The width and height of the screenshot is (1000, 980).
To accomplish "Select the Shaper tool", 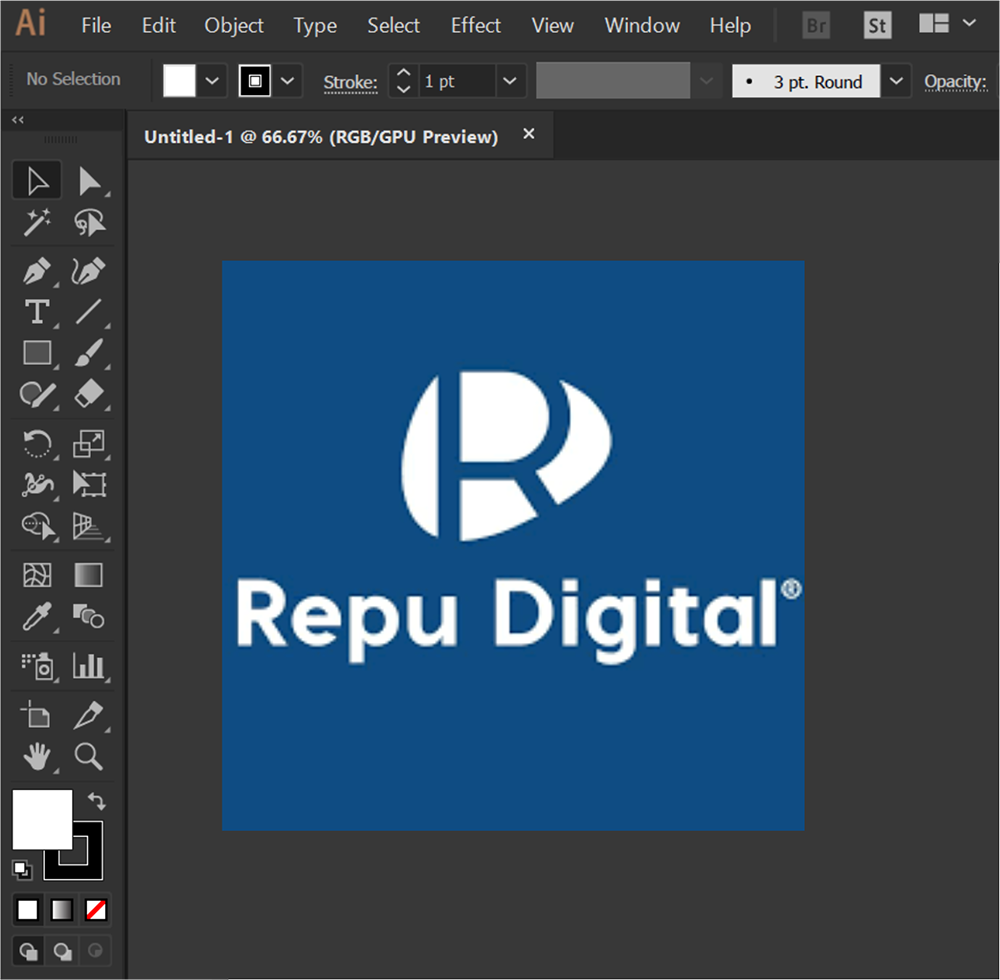I will [37, 394].
